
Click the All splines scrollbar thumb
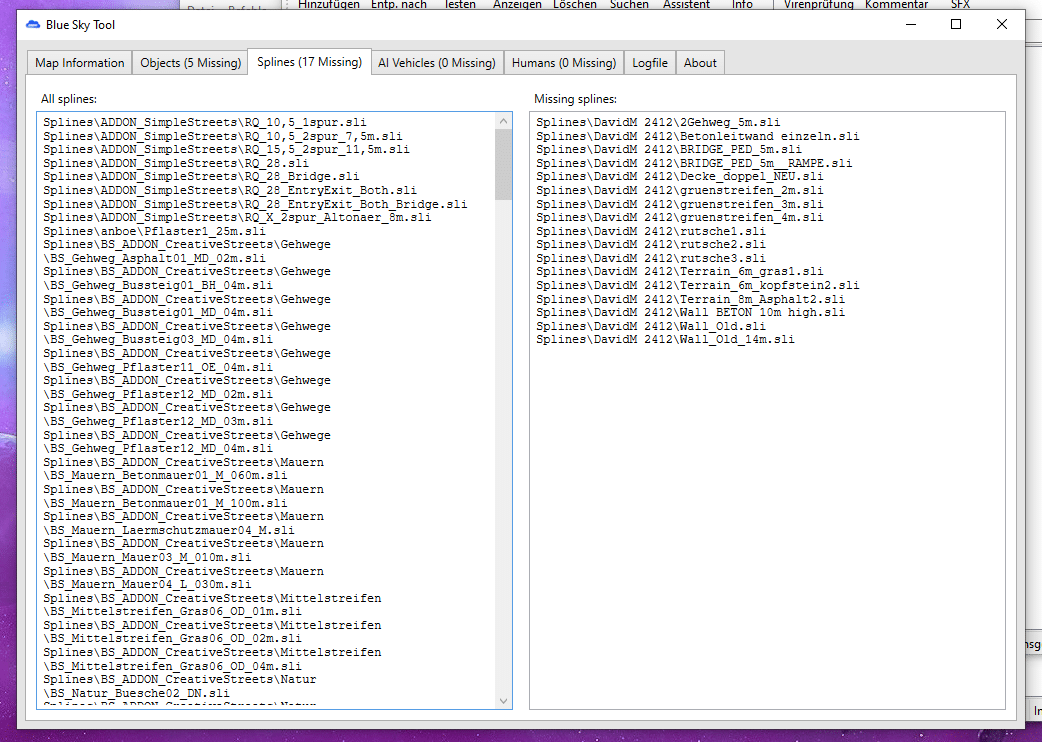504,165
